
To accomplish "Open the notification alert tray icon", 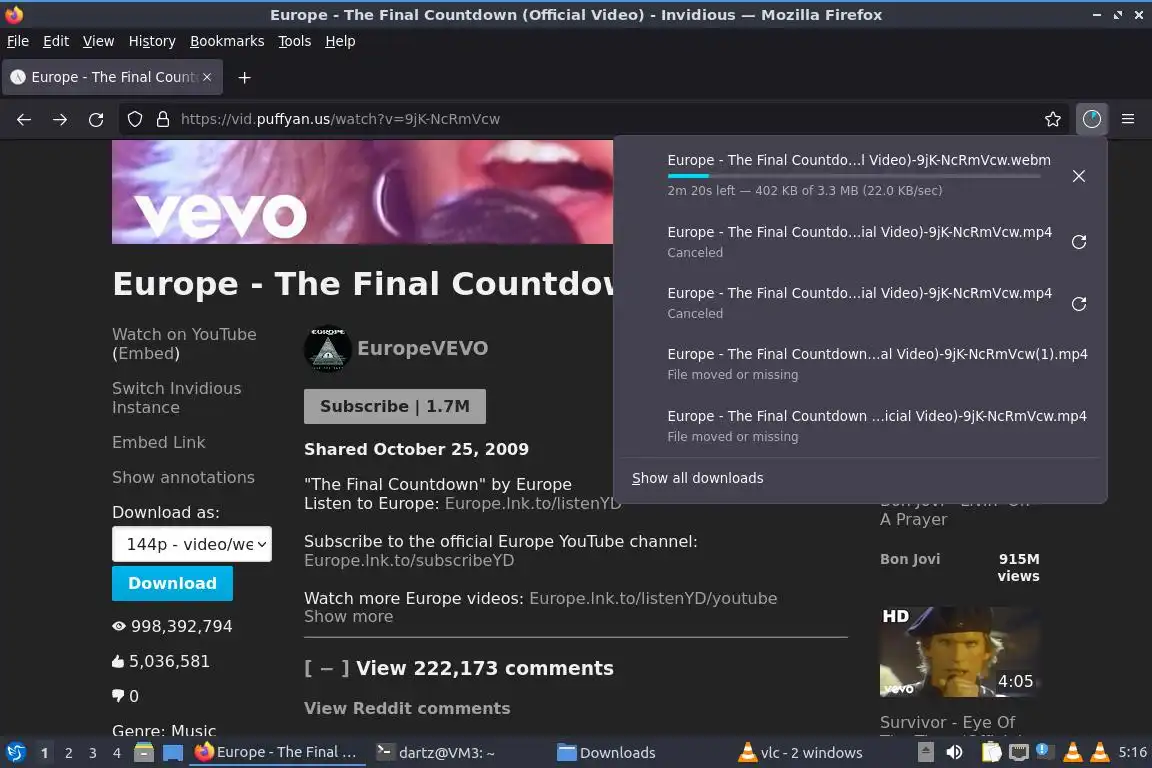I will (x=1044, y=751).
